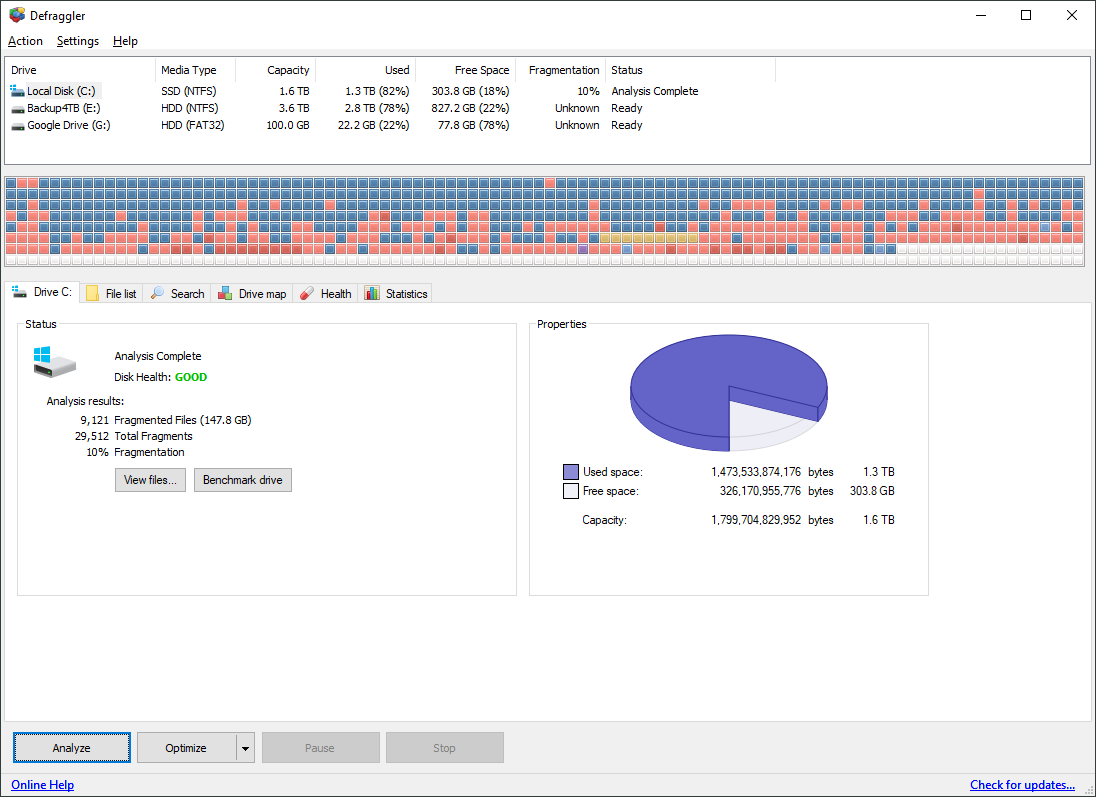Viewport: 1096px width, 797px height.
Task: Expand the Optimize dropdown arrow
Action: [245, 748]
